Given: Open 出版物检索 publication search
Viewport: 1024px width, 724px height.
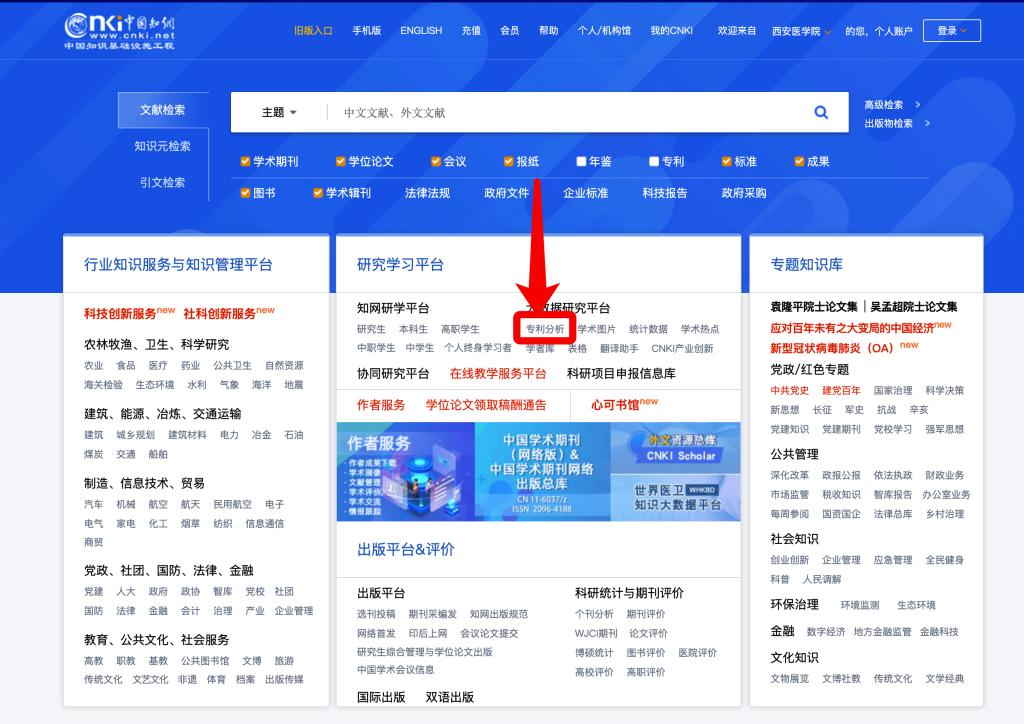Looking at the screenshot, I should coord(897,123).
